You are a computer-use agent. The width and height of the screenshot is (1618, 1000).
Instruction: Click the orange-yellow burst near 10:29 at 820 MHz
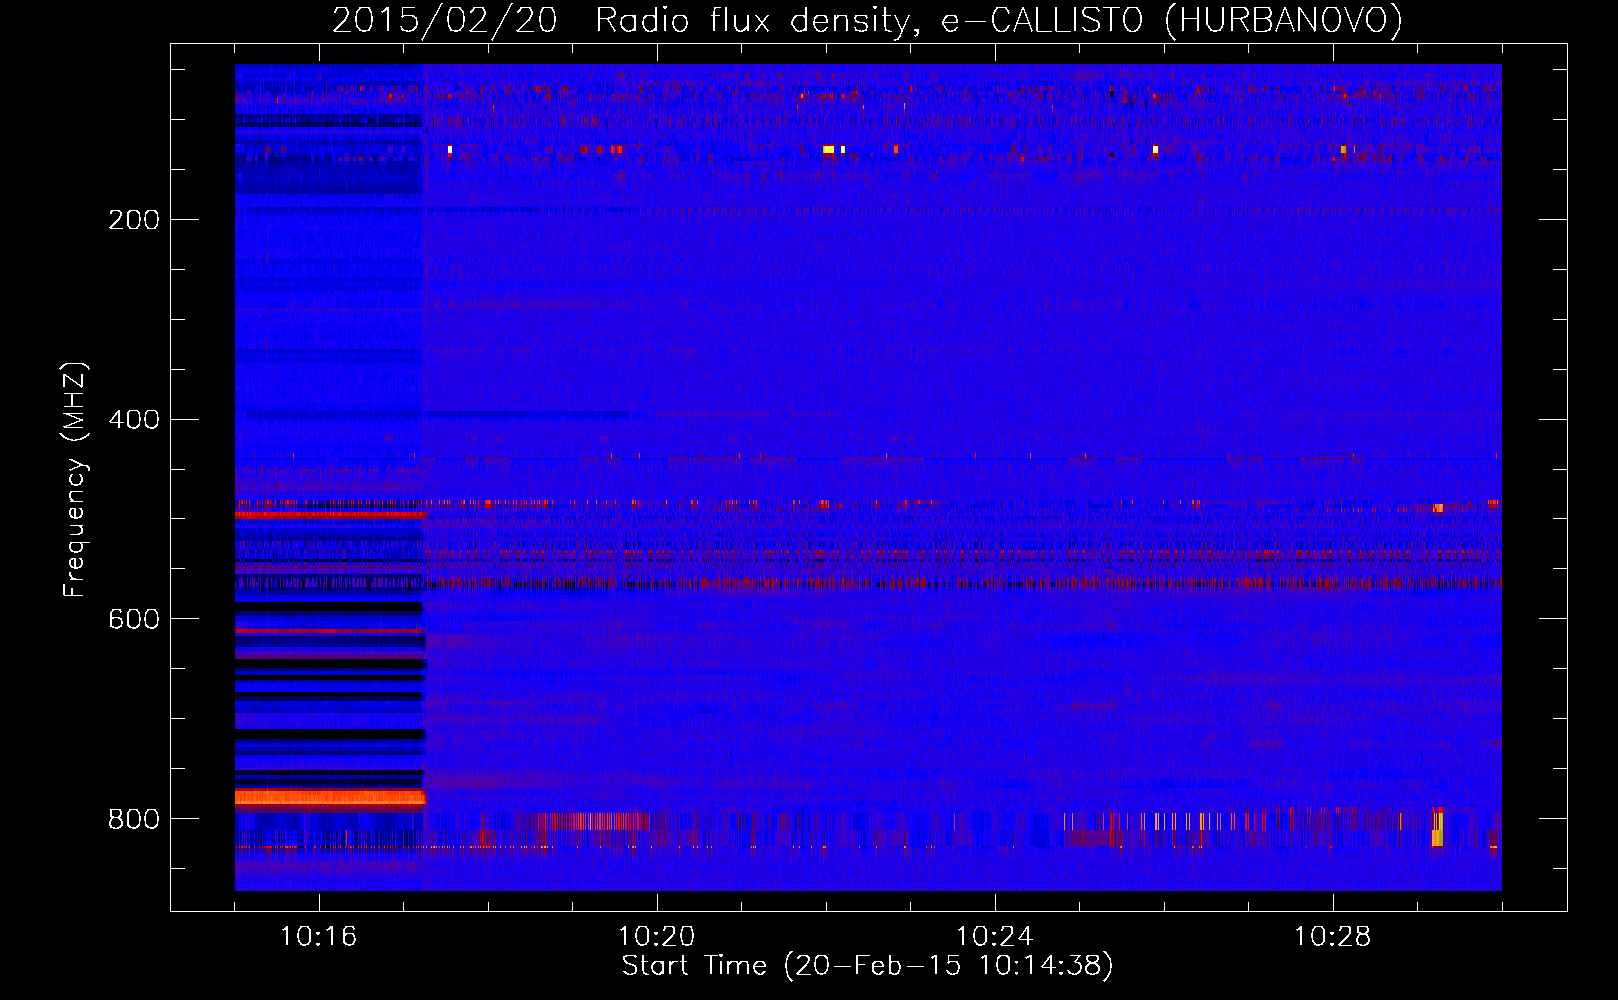1437,828
